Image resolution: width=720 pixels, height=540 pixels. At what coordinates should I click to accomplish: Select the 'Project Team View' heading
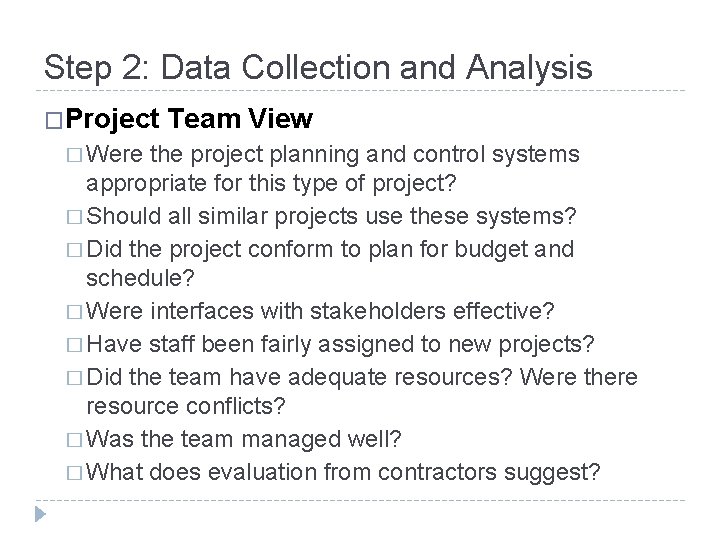click(189, 119)
